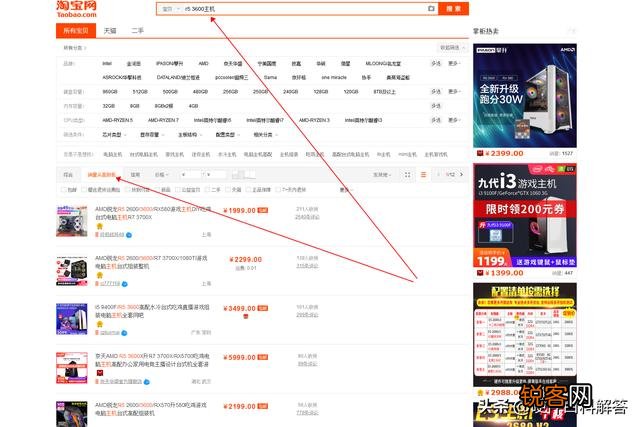Click the minimum price input box
This screenshot has width=640, height=427.
pos(191,175)
